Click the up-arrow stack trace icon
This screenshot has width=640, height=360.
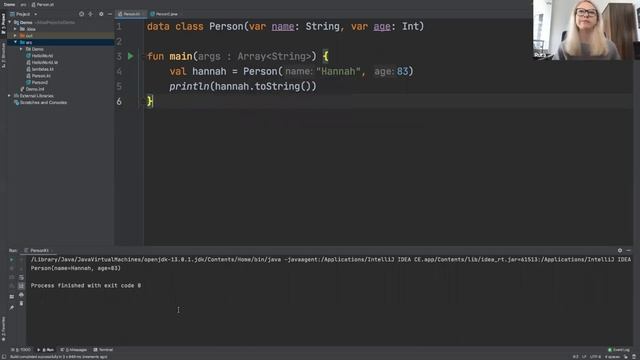click(21, 260)
